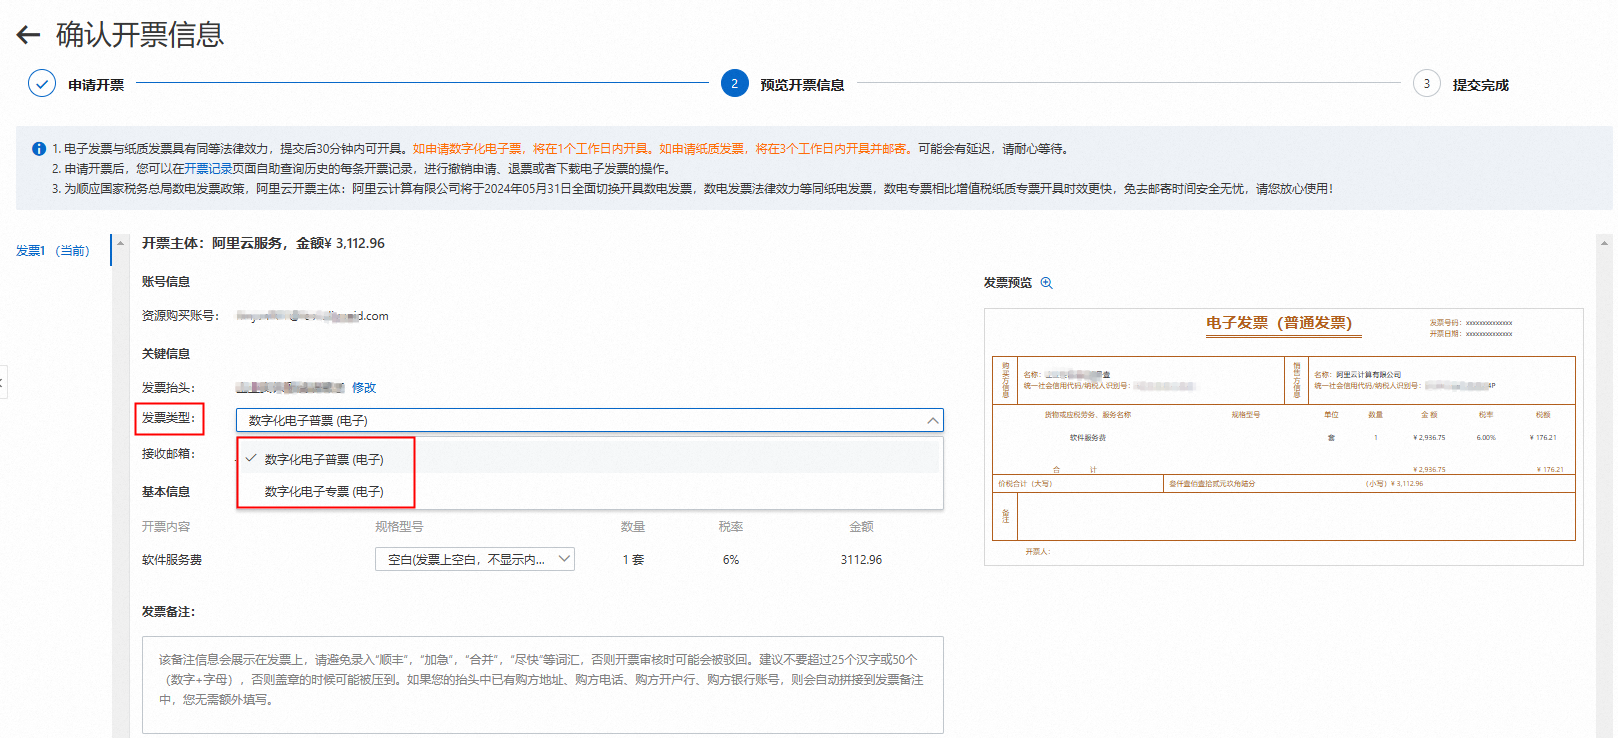Click the 发票预览 heading

pos(1008,283)
